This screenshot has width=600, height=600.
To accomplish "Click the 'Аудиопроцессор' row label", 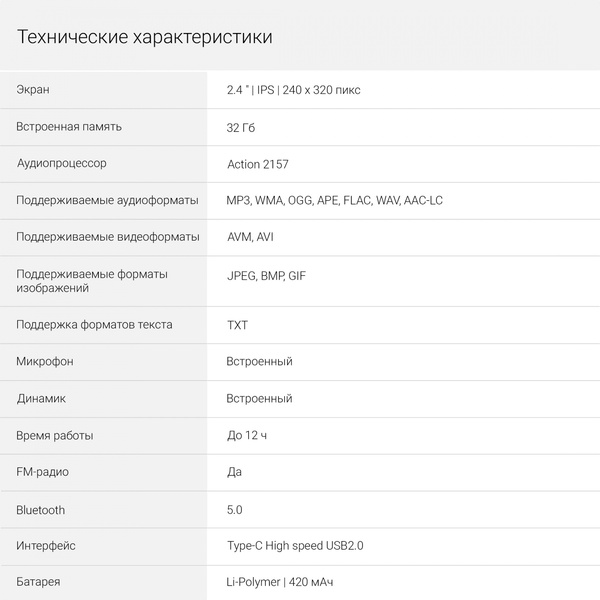I will [x=62, y=163].
